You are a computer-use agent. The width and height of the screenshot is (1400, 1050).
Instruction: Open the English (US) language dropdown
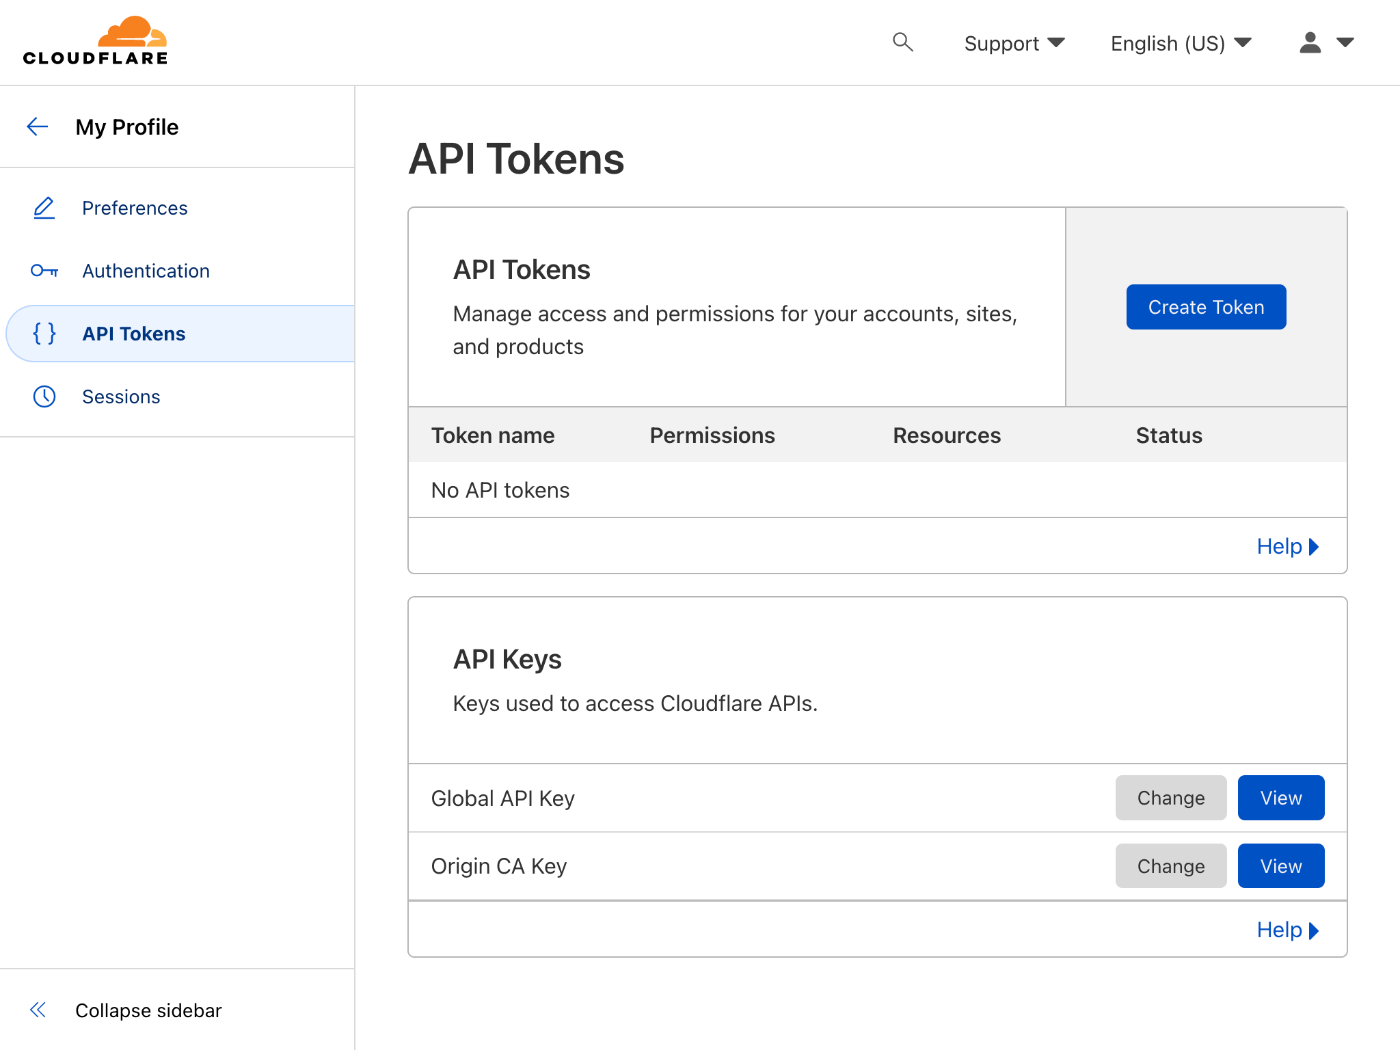(x=1181, y=43)
